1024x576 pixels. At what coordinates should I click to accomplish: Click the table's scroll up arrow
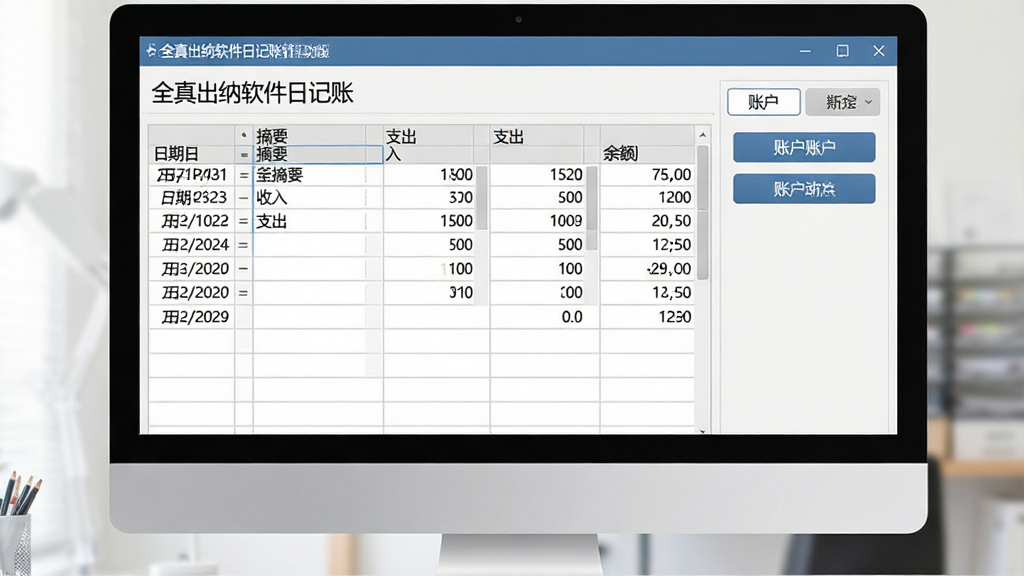[703, 135]
